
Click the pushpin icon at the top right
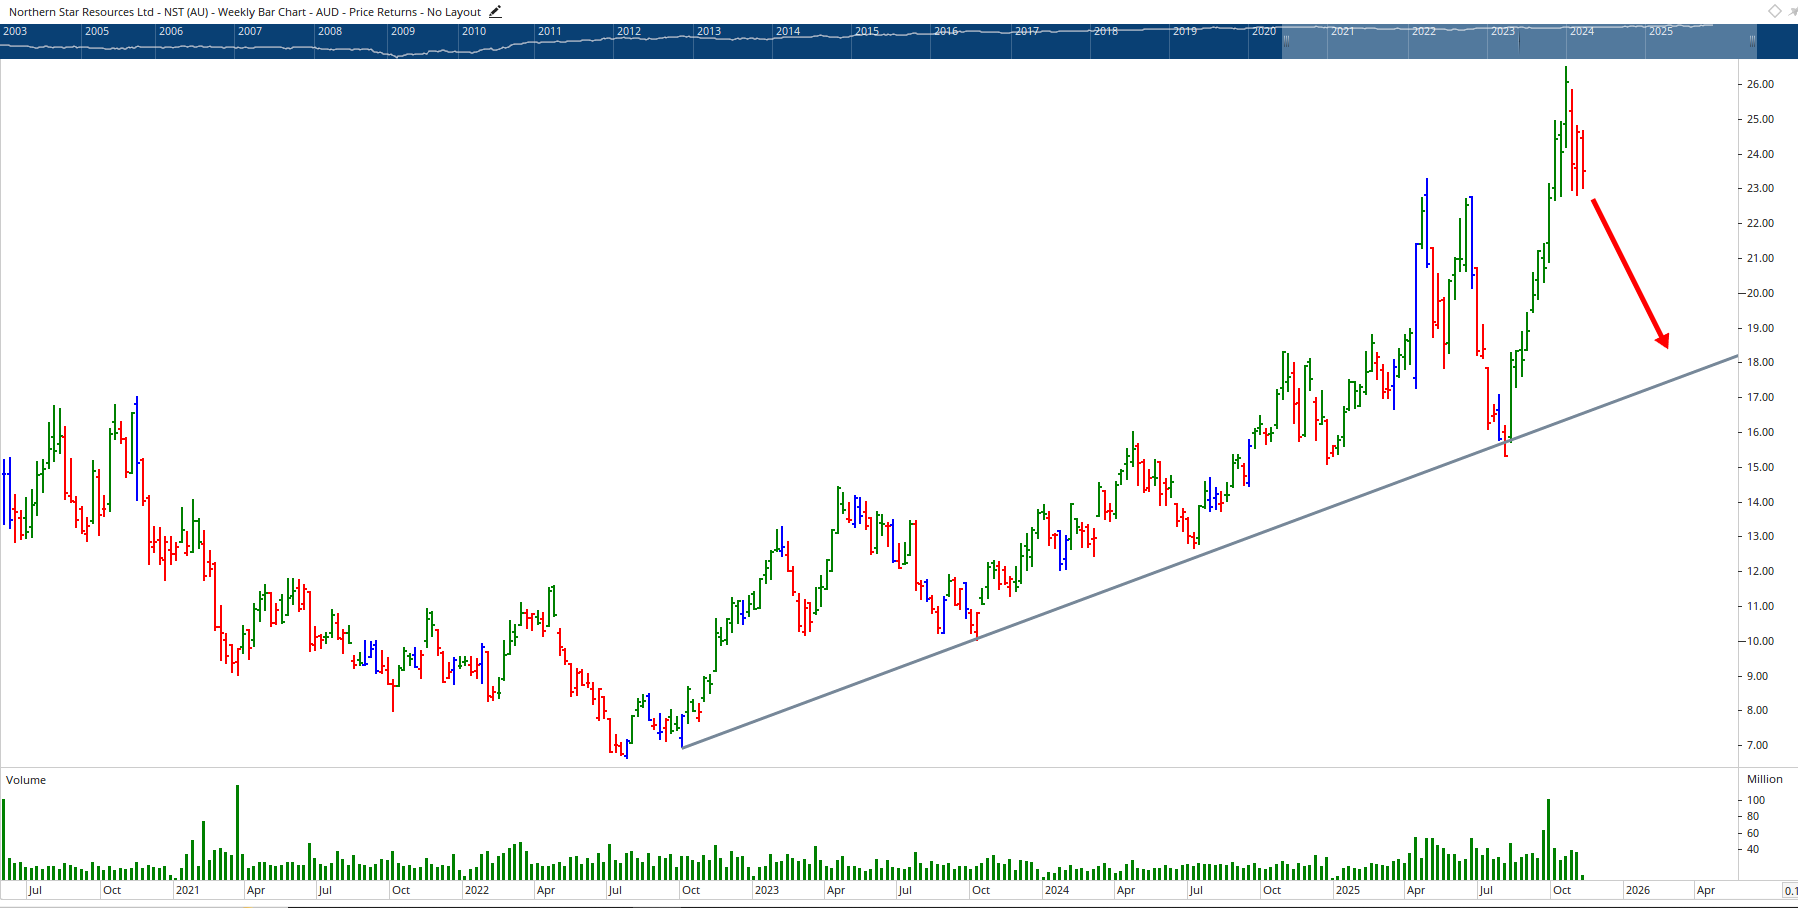(1792, 11)
